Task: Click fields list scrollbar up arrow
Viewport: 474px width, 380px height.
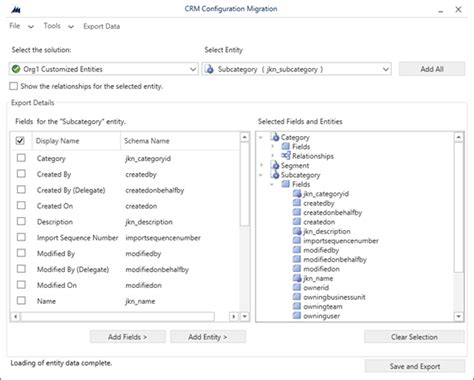Action: (245, 137)
